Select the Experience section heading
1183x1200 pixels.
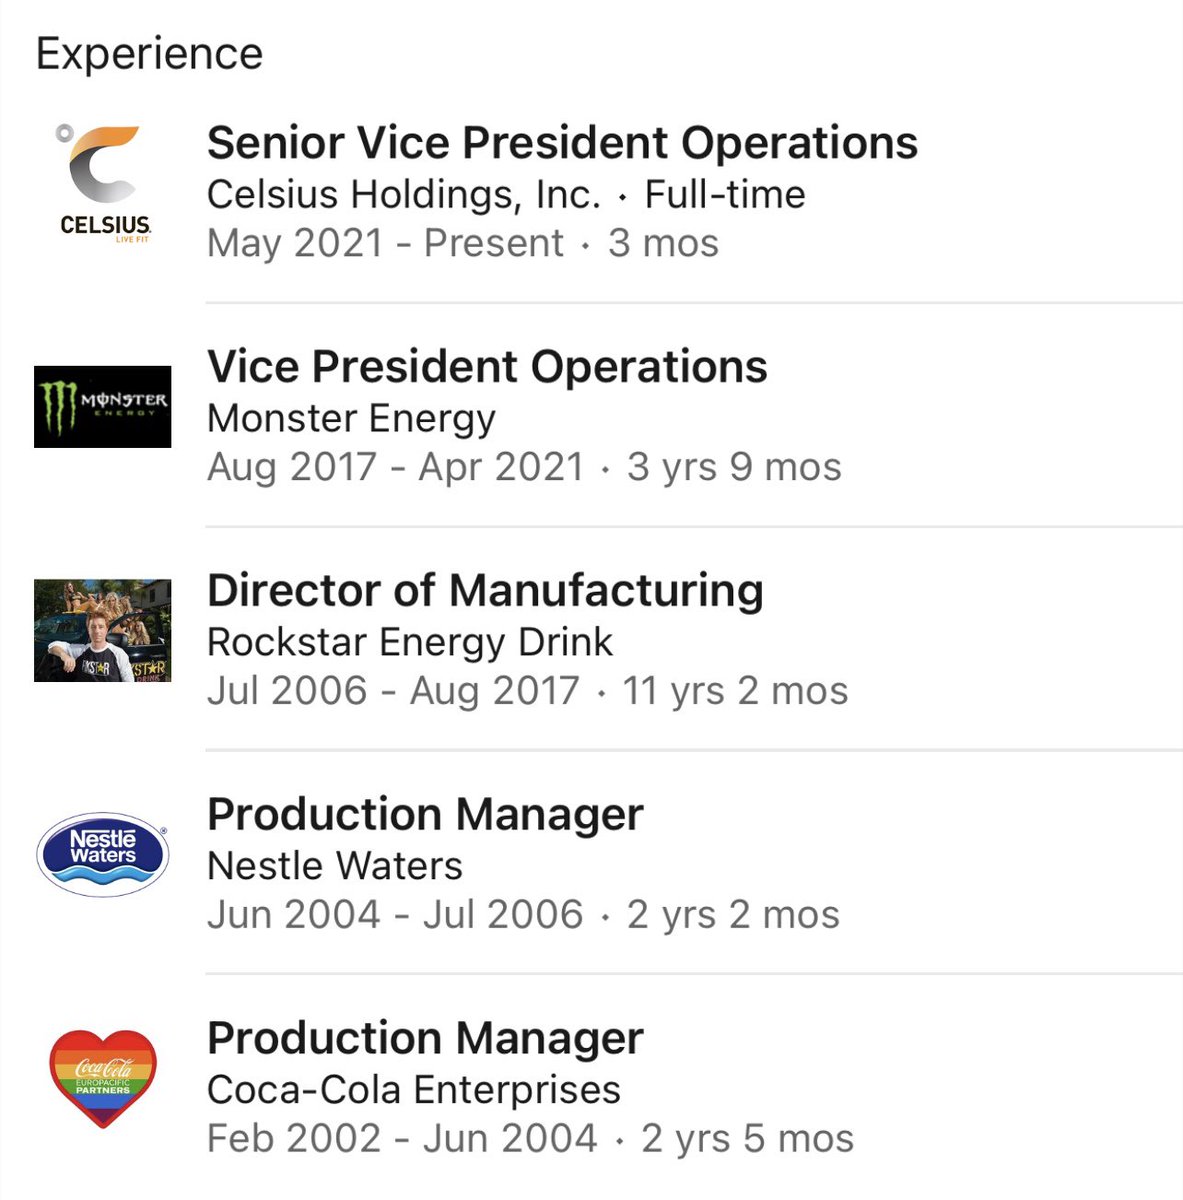(150, 54)
